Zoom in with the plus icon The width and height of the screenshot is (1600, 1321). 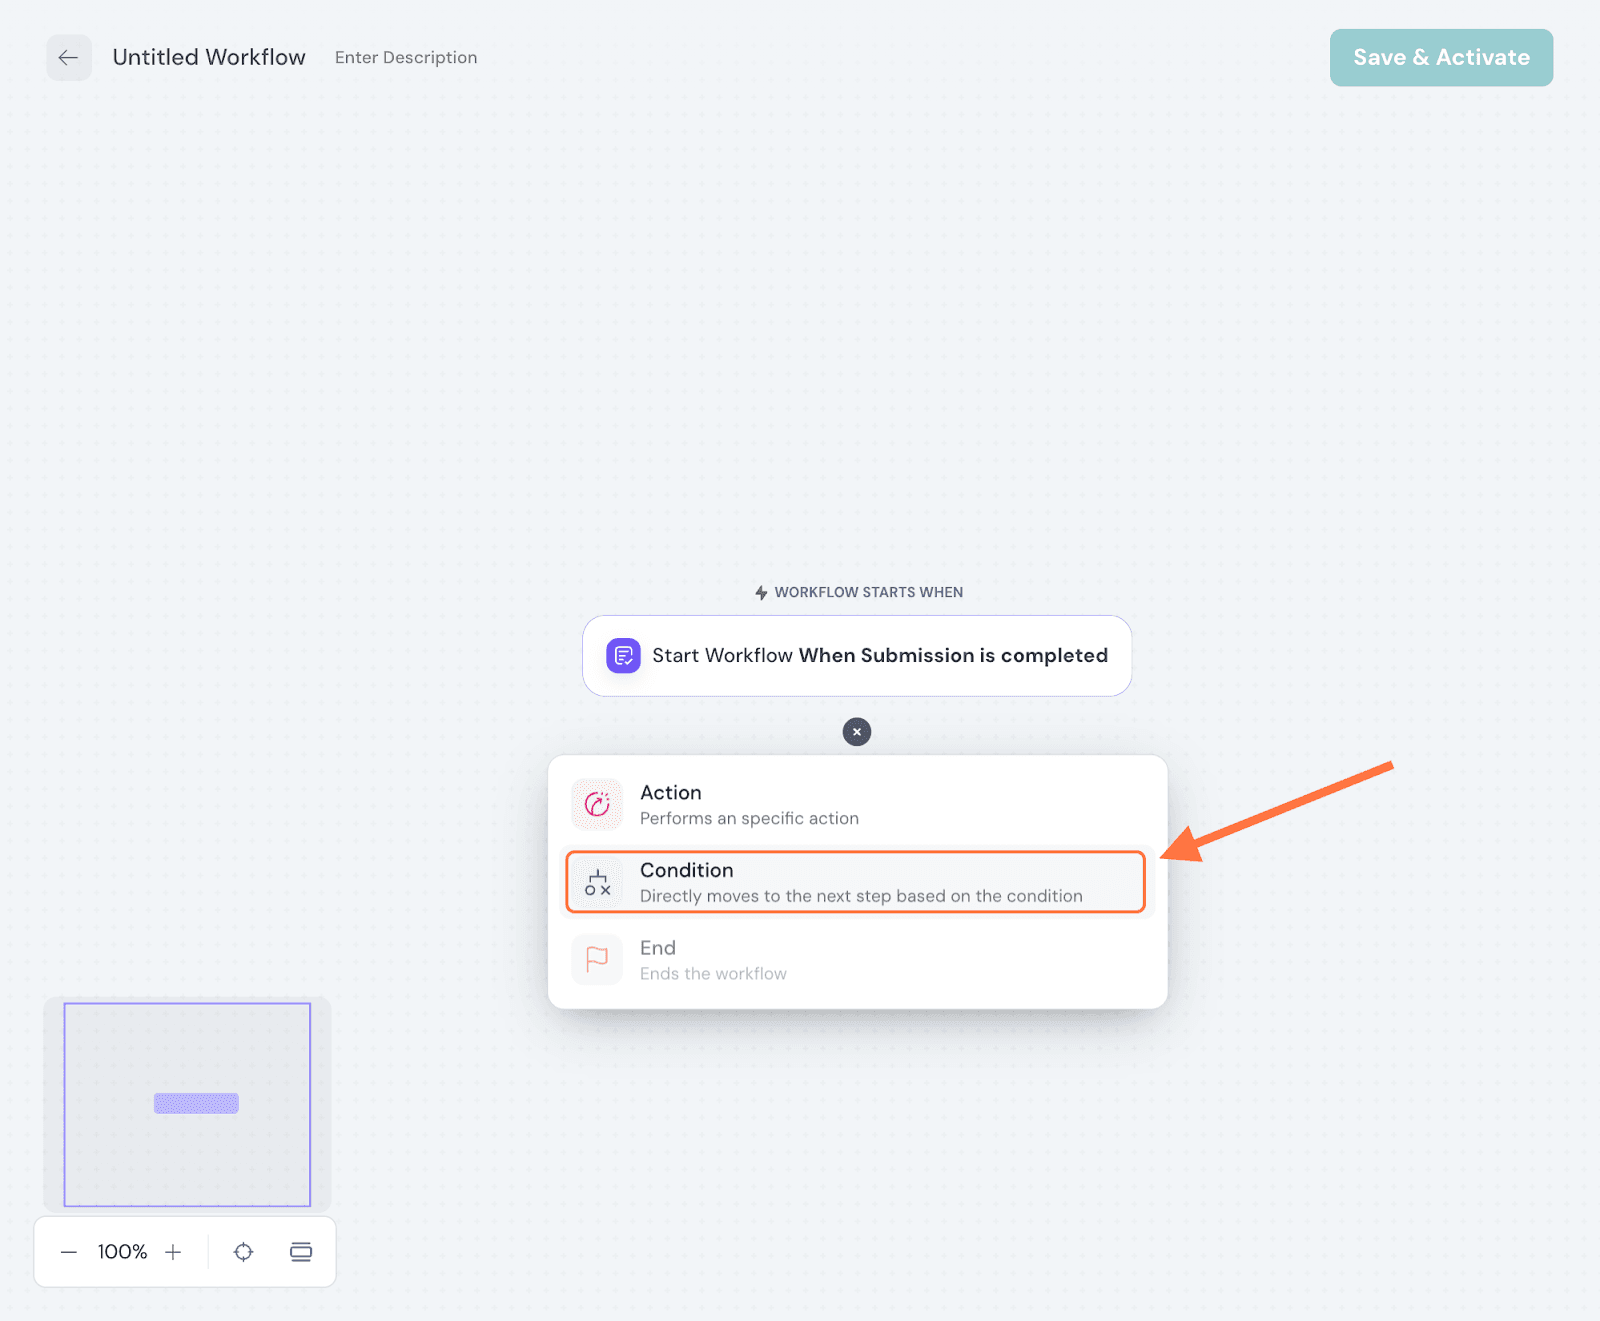click(x=173, y=1252)
